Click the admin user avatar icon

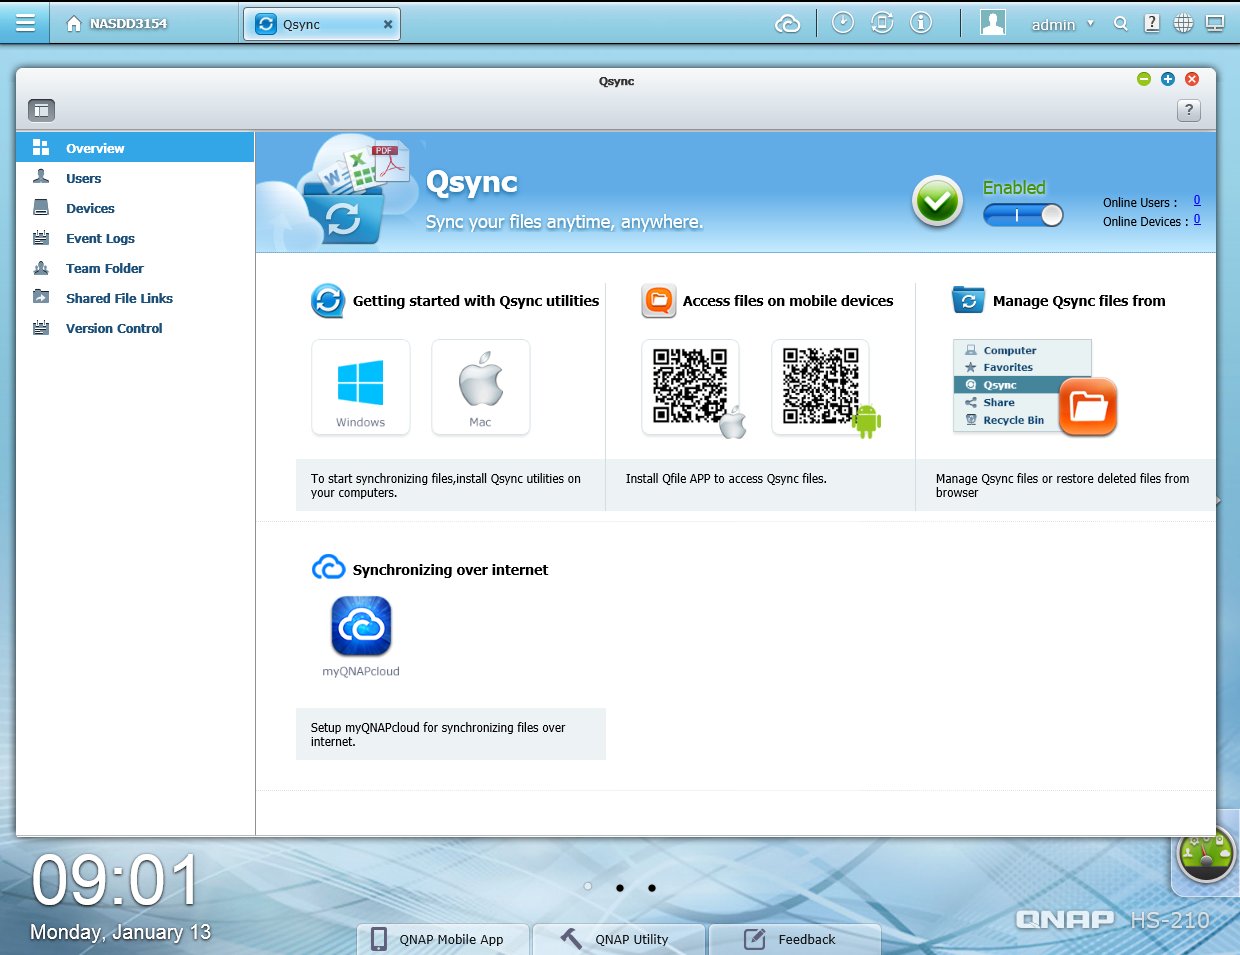pos(993,23)
